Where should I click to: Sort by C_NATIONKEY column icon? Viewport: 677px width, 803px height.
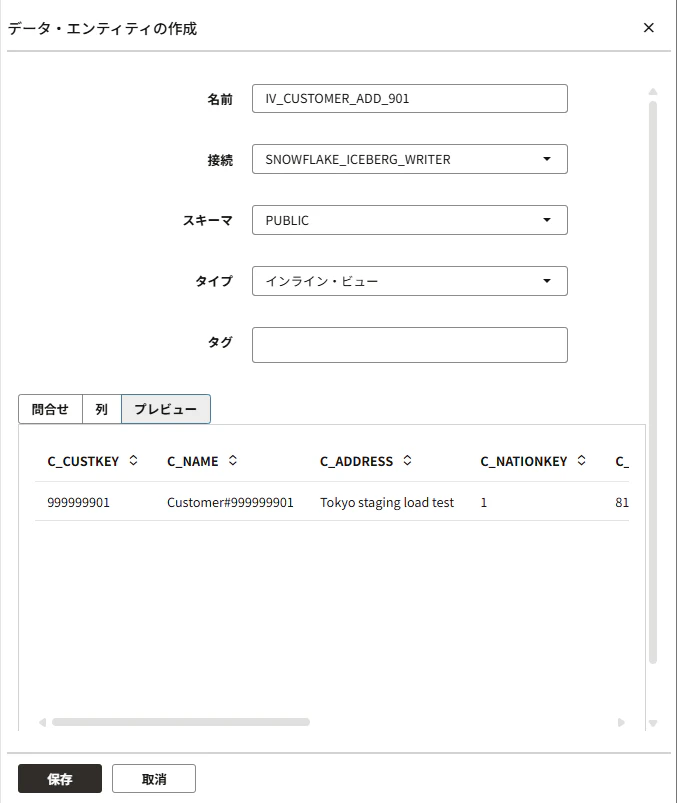tap(581, 460)
